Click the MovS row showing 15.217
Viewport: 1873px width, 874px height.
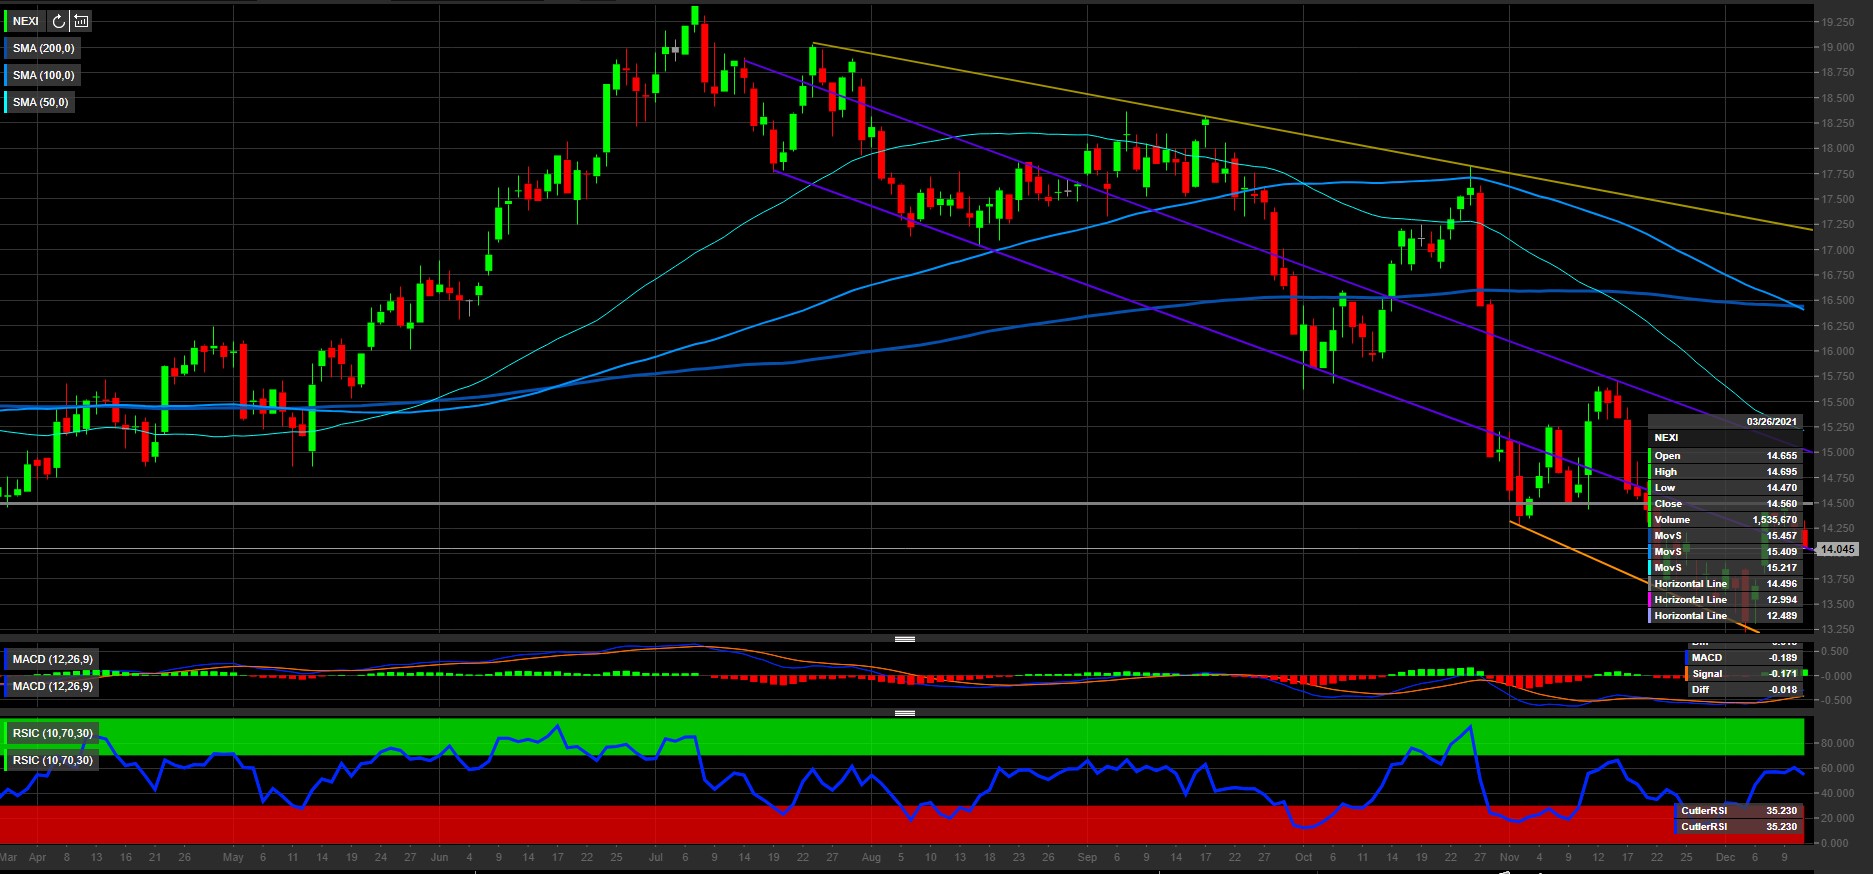(1725, 568)
